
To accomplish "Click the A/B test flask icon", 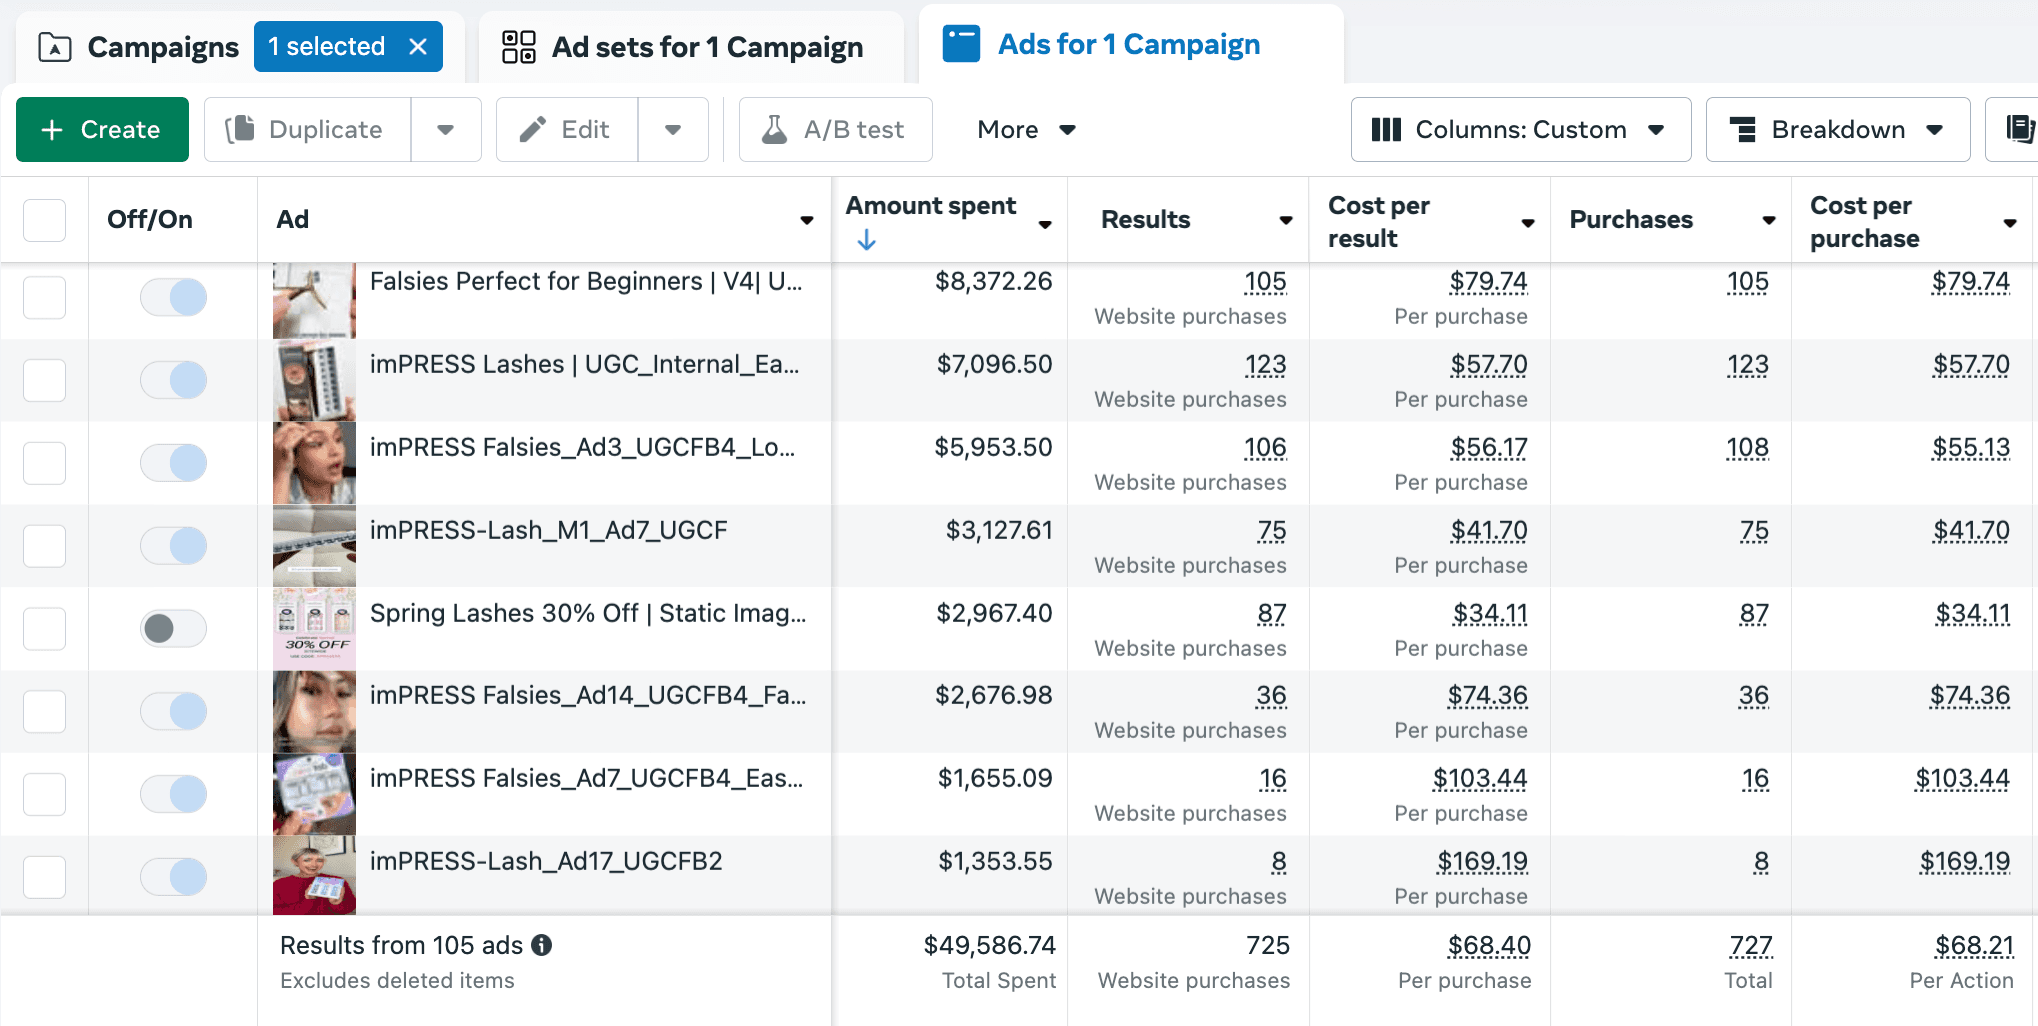I will point(775,129).
